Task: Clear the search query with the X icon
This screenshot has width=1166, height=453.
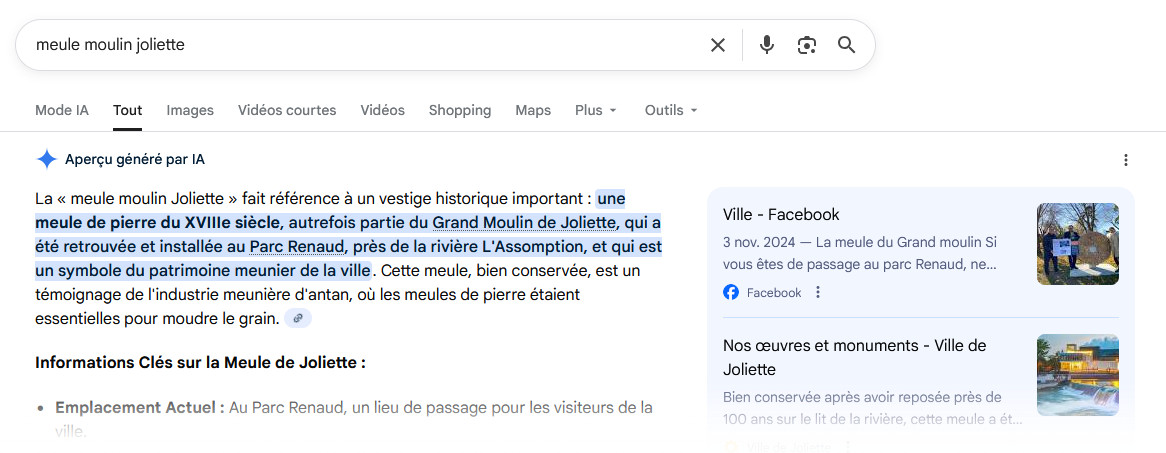Action: coord(717,45)
